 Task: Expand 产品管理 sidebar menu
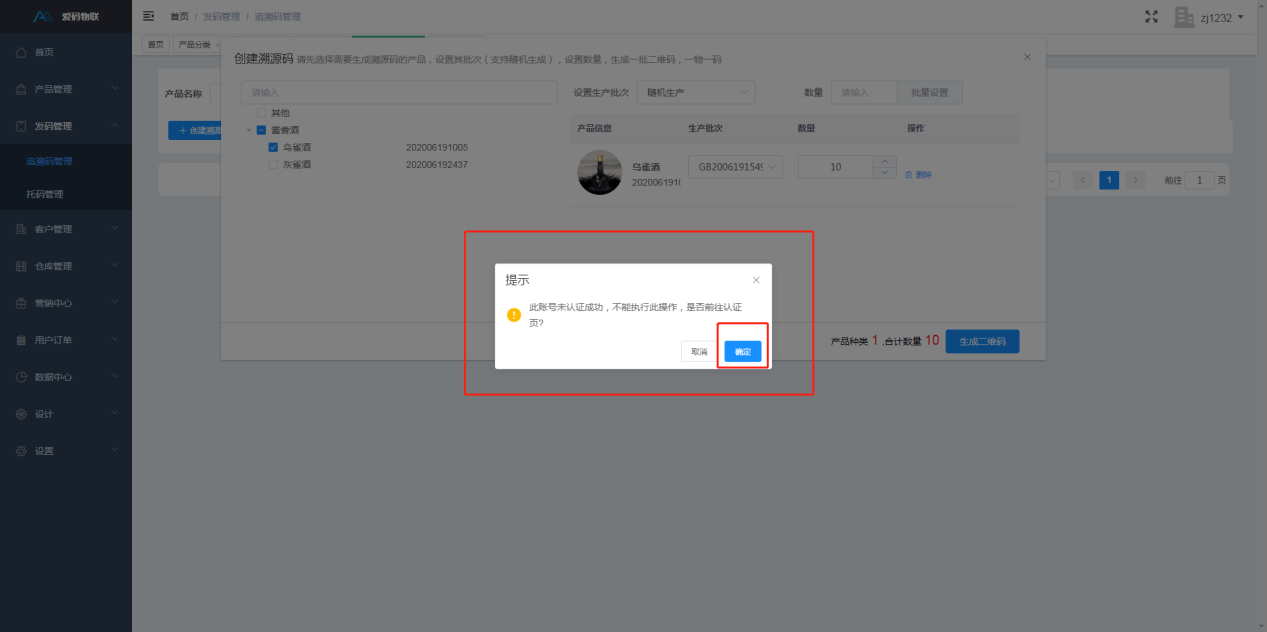[x=66, y=89]
